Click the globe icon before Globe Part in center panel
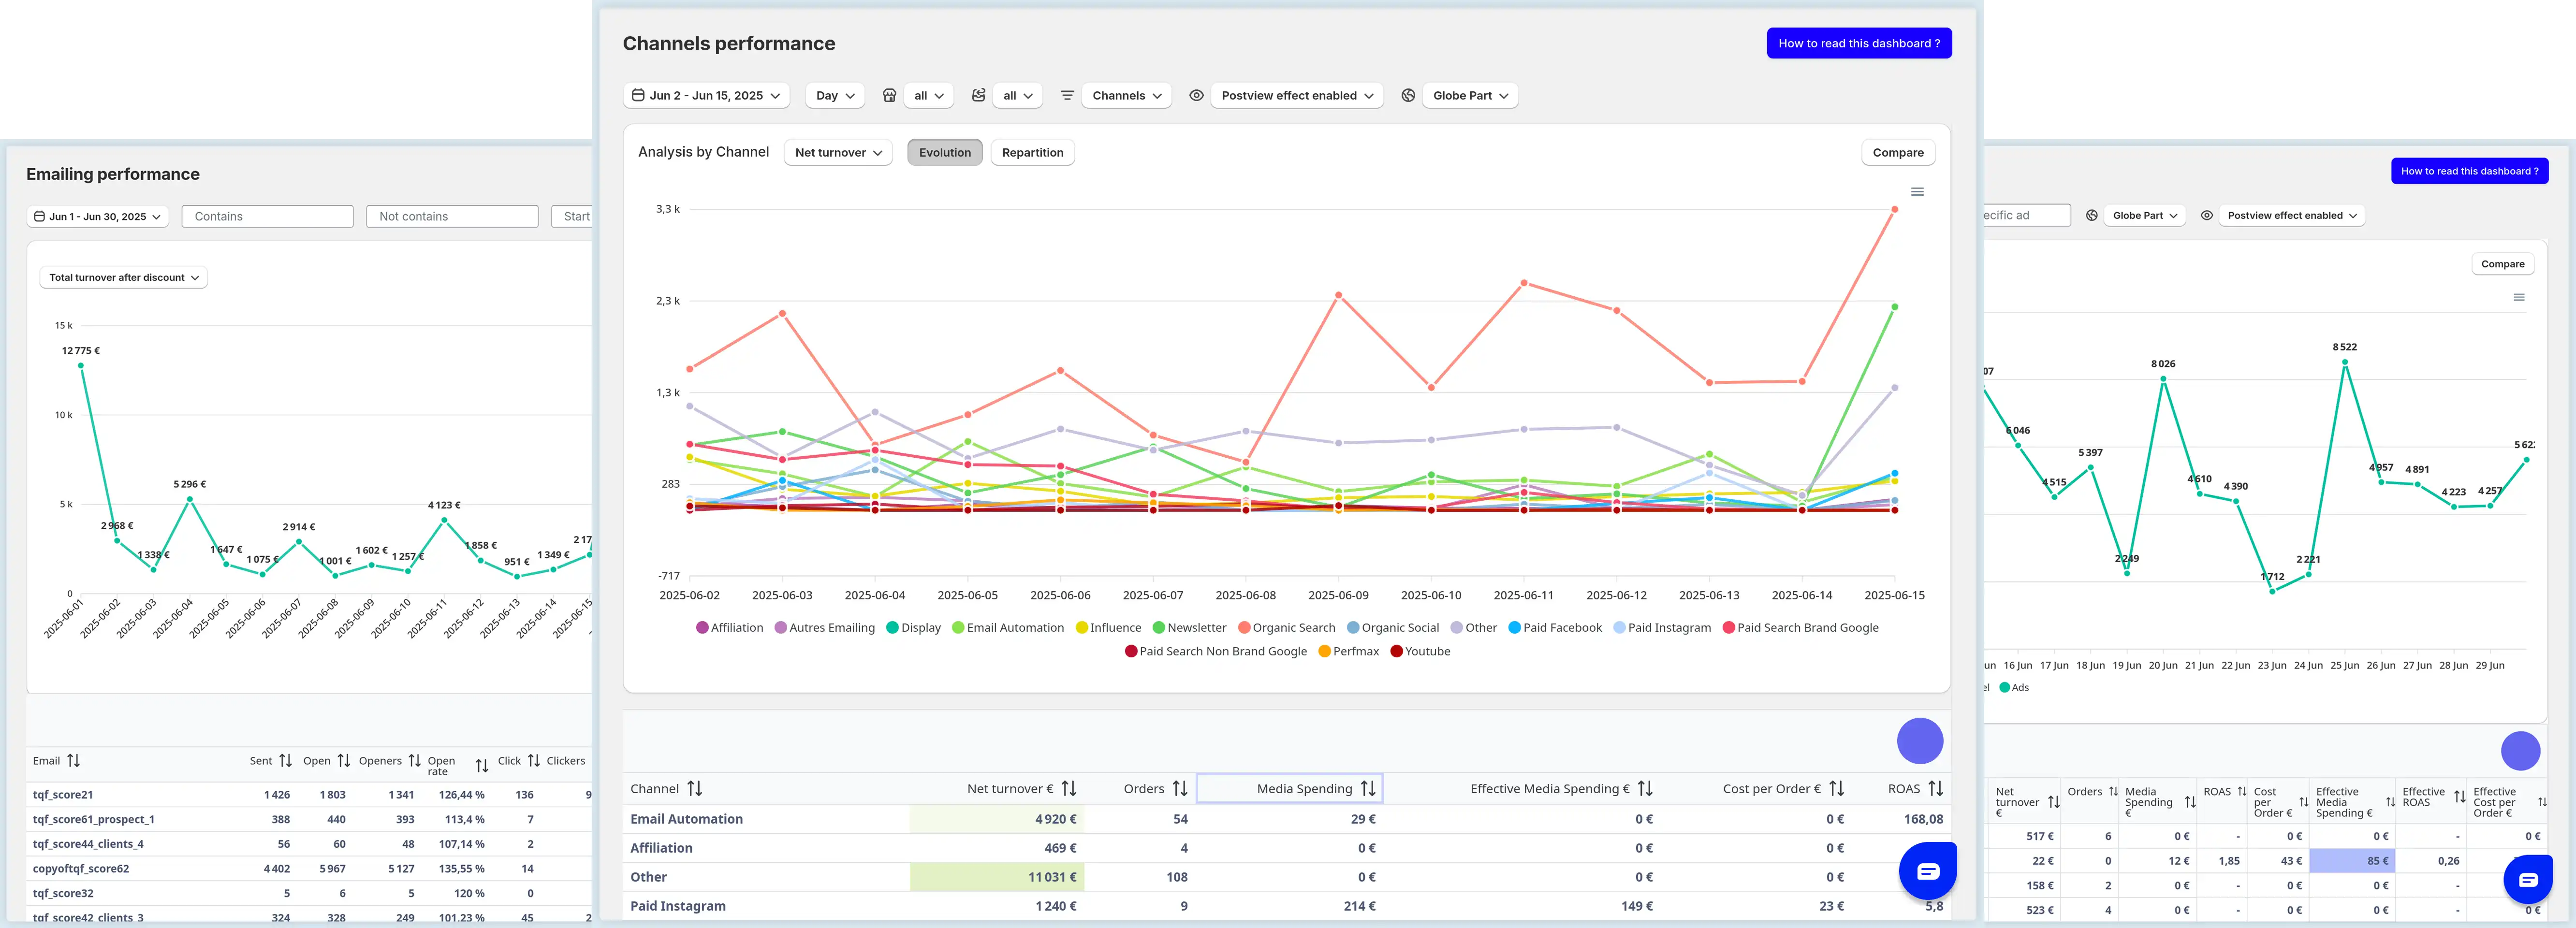The image size is (2576, 928). pos(1408,96)
